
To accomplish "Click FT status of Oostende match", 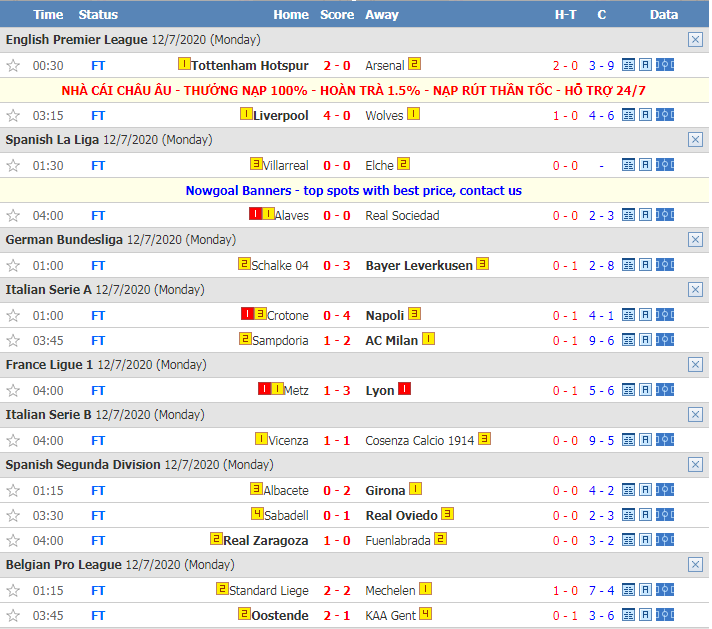I will coord(98,615).
